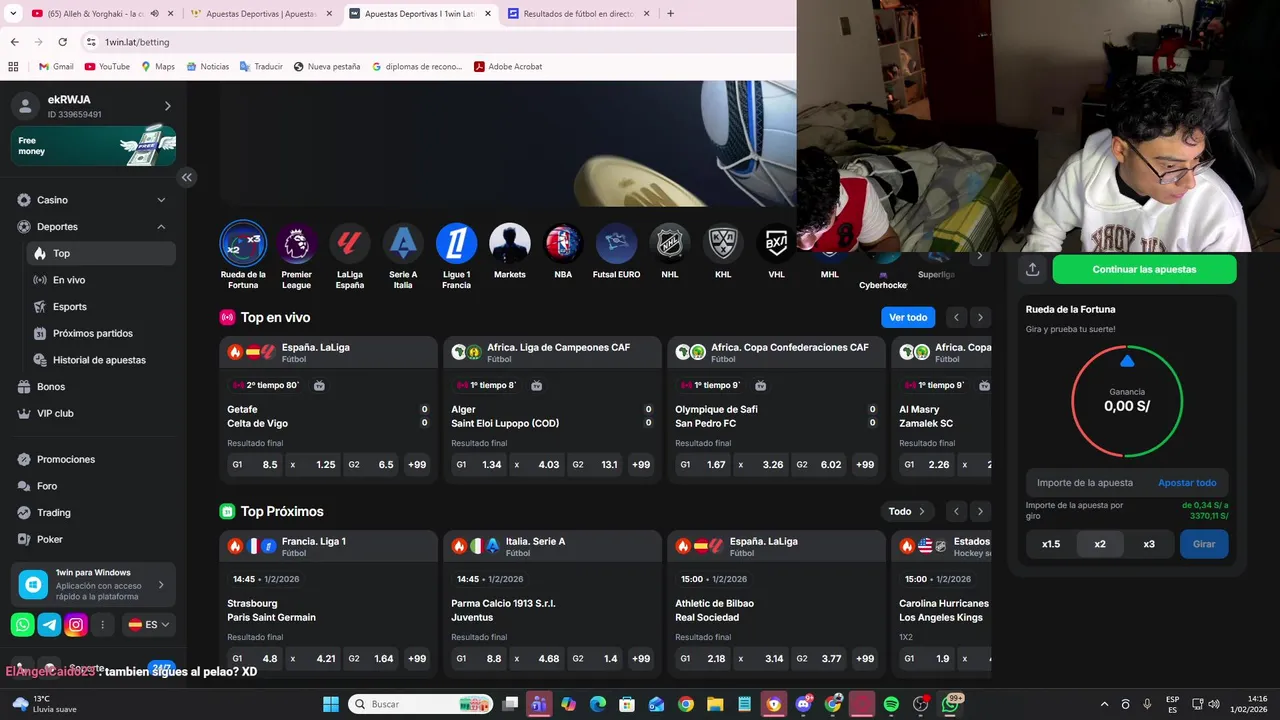
Task: Open Spotify from the taskbar
Action: (x=891, y=704)
